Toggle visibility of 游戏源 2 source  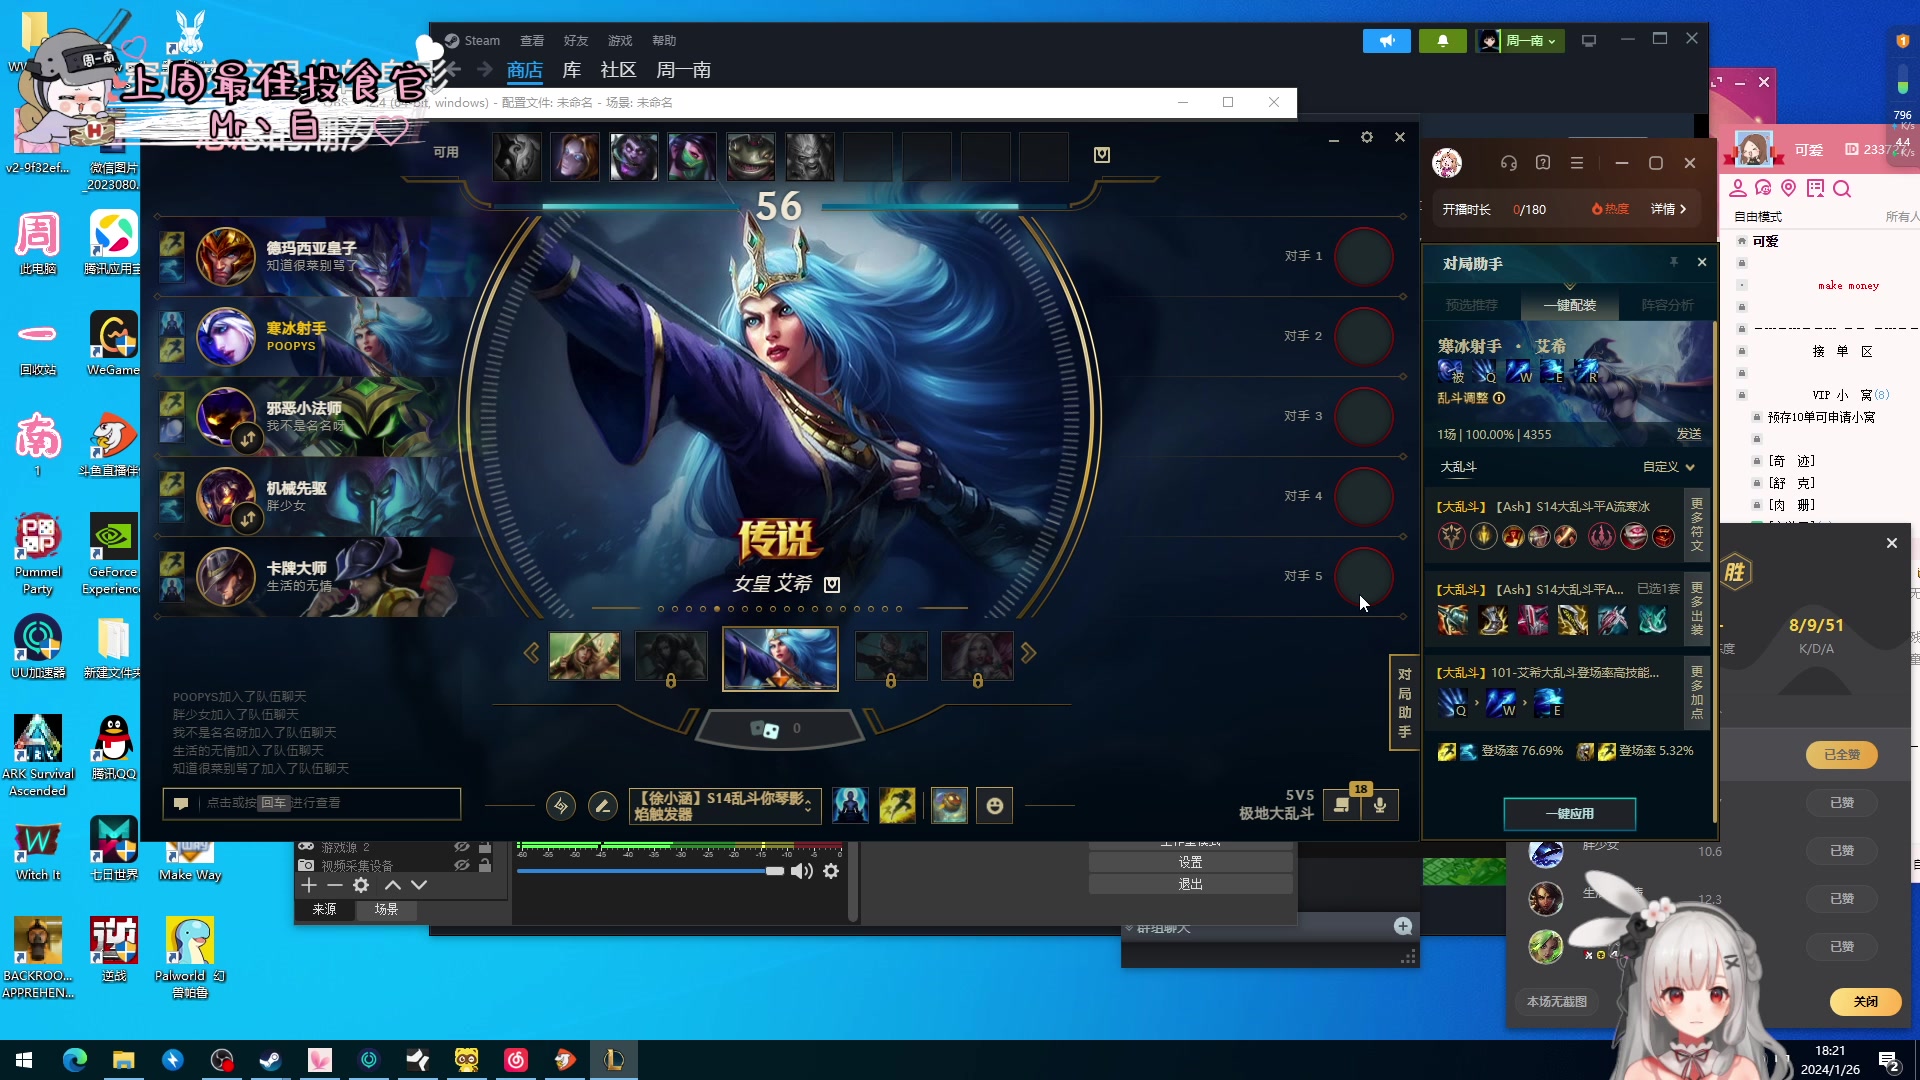tap(462, 847)
